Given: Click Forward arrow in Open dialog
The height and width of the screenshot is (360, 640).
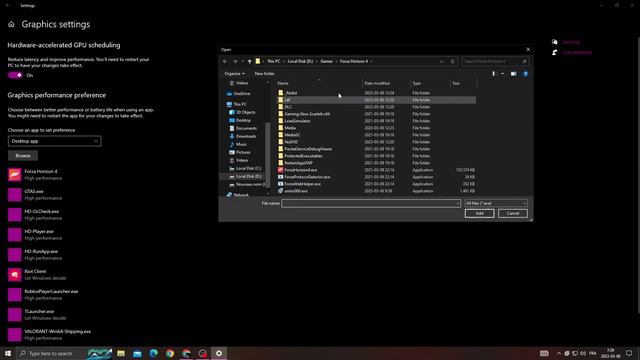Looking at the screenshot, I should (235, 61).
